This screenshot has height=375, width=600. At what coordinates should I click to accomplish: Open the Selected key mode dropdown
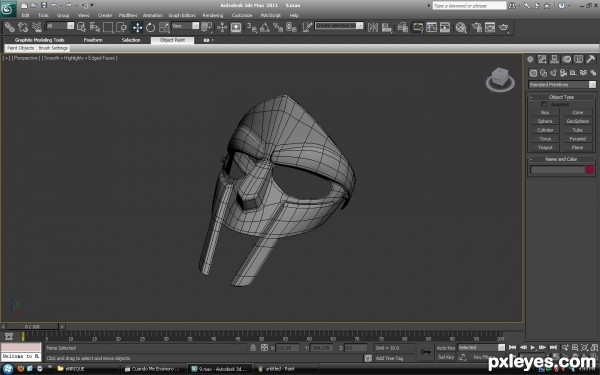pyautogui.click(x=481, y=347)
